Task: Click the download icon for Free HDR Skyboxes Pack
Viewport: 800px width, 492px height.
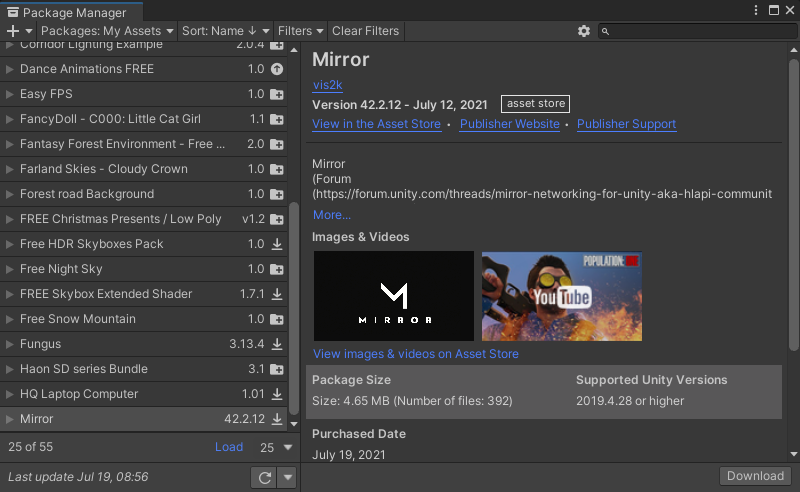Action: (277, 244)
